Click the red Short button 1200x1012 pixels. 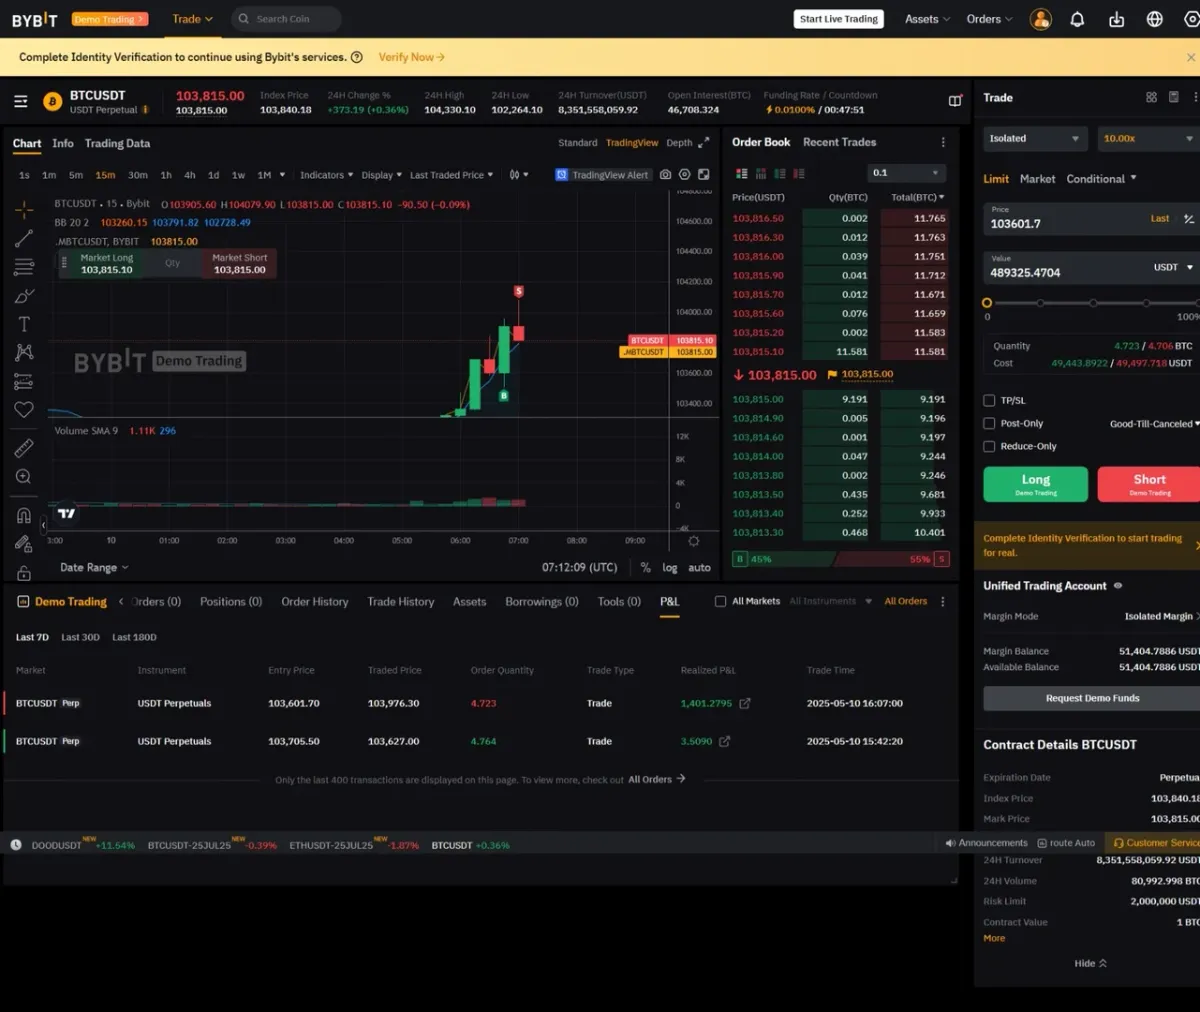1149,484
